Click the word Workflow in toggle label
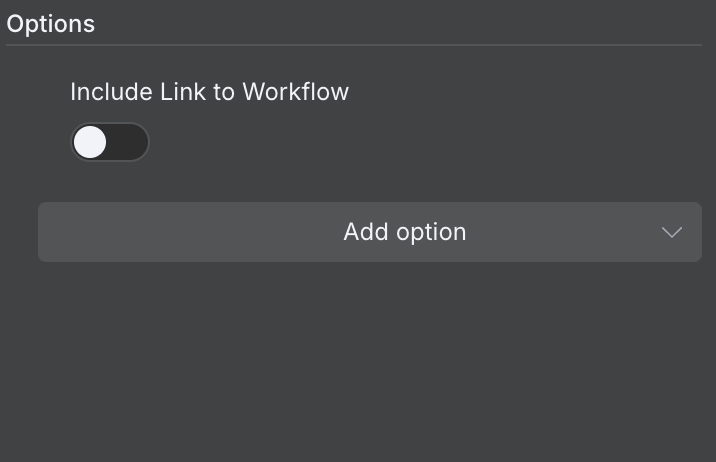The width and height of the screenshot is (716, 462). (x=295, y=92)
